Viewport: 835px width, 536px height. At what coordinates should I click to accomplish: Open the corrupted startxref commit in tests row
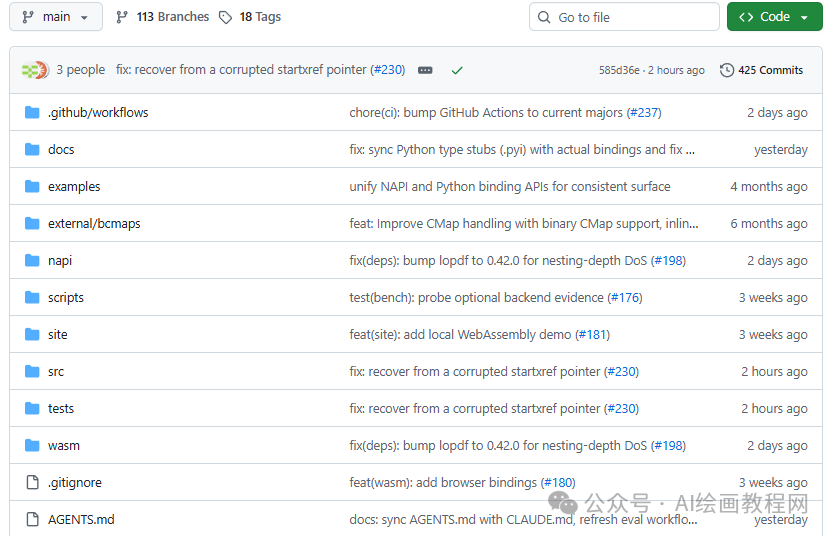click(x=475, y=408)
